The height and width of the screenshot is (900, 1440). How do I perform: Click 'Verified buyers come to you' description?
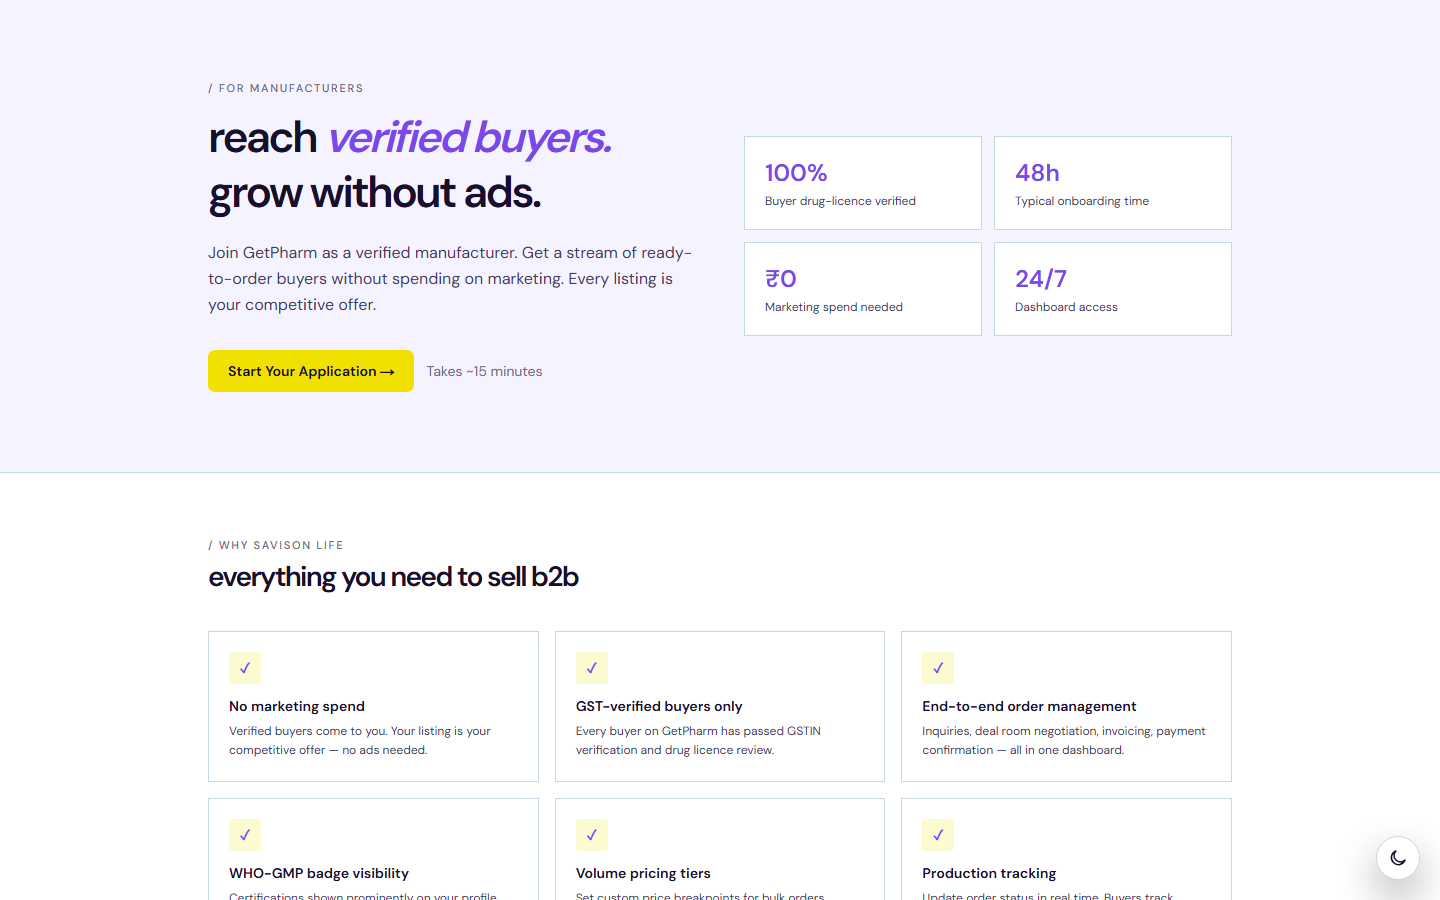360,741
